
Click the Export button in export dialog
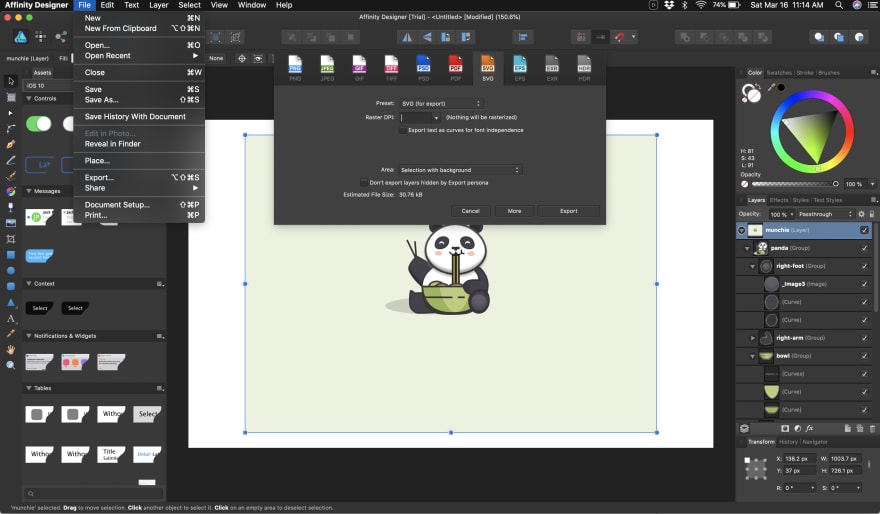coord(569,211)
